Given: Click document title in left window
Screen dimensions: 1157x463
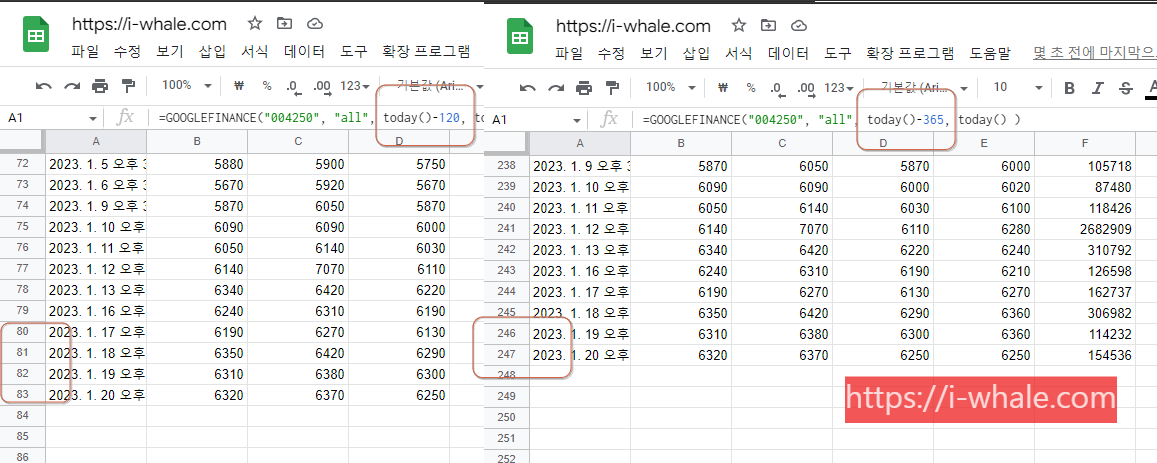Looking at the screenshot, I should [x=149, y=24].
